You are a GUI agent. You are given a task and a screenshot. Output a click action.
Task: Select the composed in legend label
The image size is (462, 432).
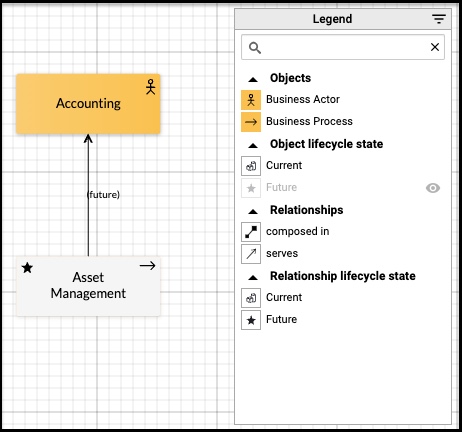tap(297, 231)
